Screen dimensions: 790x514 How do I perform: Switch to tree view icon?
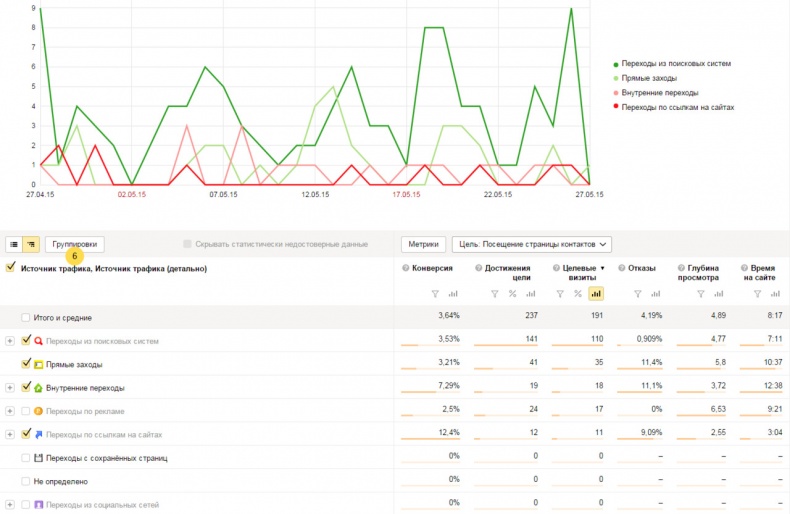31,244
